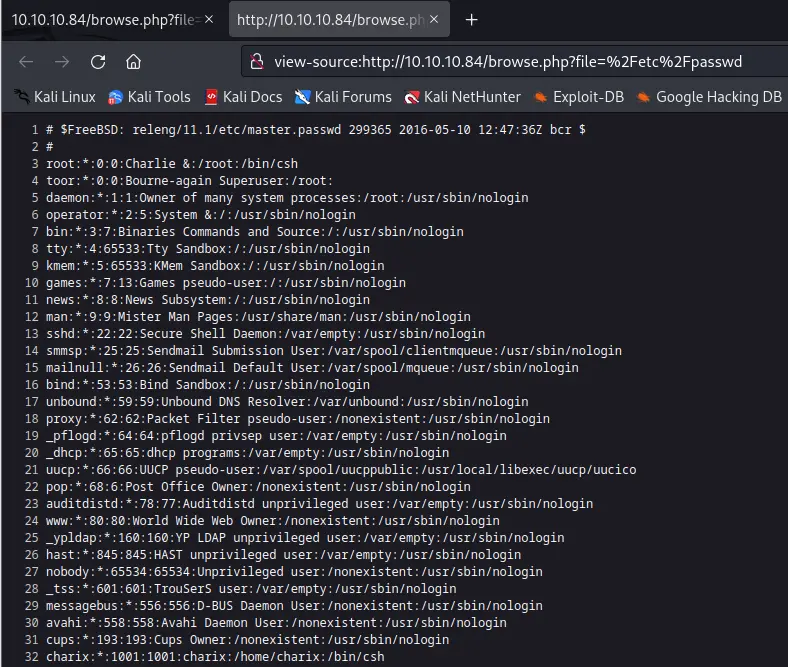Click the _ypldap YP LDAP line
Image resolution: width=788 pixels, height=667 pixels.
pyautogui.click(x=305, y=538)
